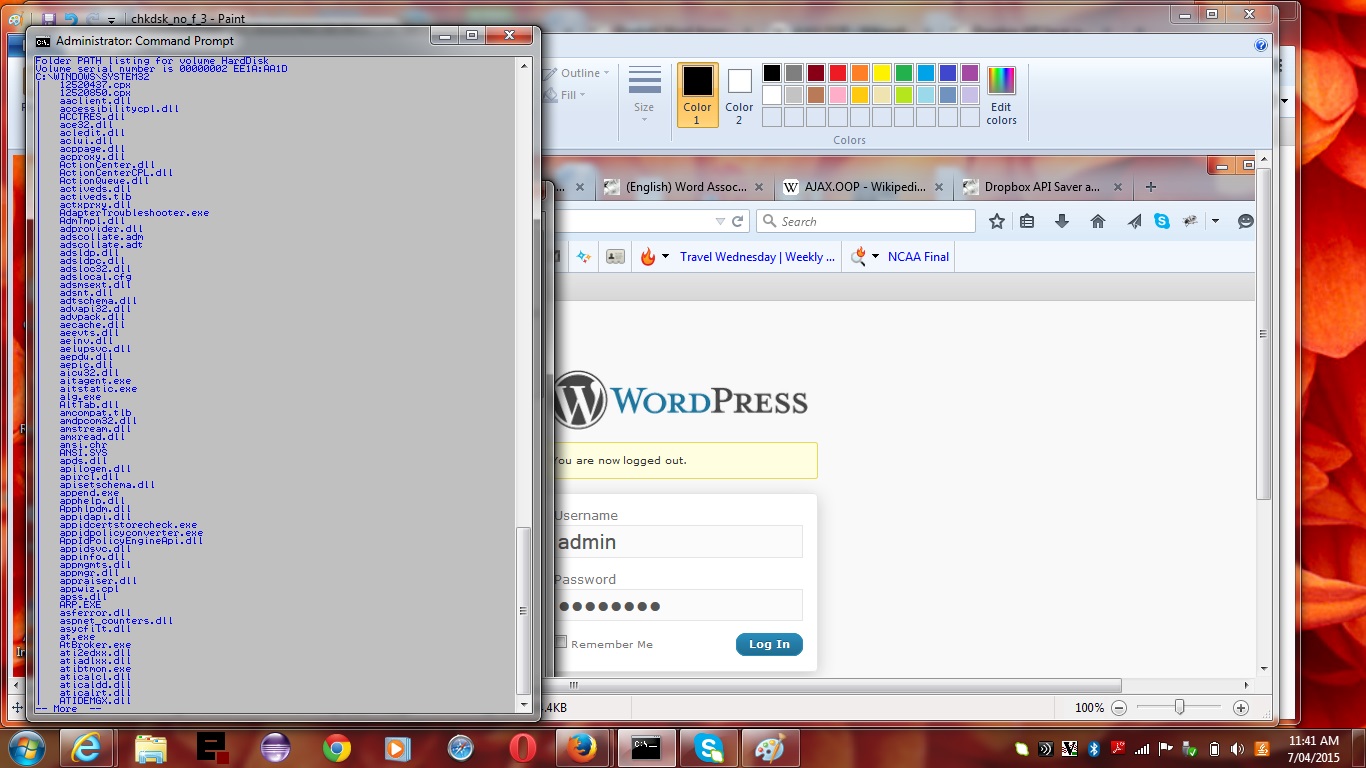The height and width of the screenshot is (768, 1366).
Task: Pick the black color swatch
Action: tap(771, 73)
